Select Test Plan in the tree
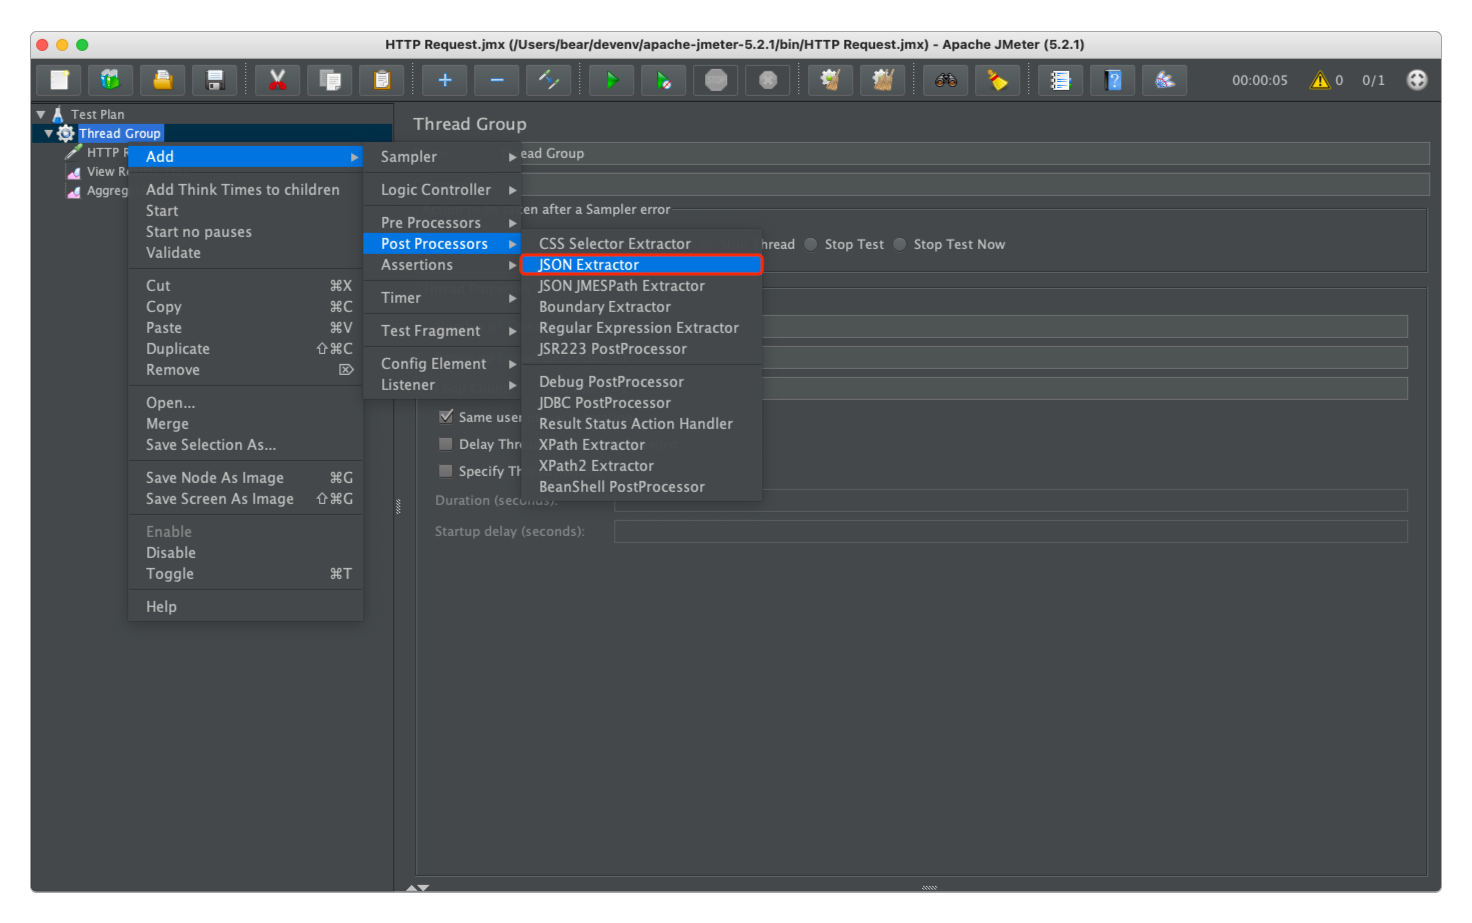The height and width of the screenshot is (923, 1472). 98,114
